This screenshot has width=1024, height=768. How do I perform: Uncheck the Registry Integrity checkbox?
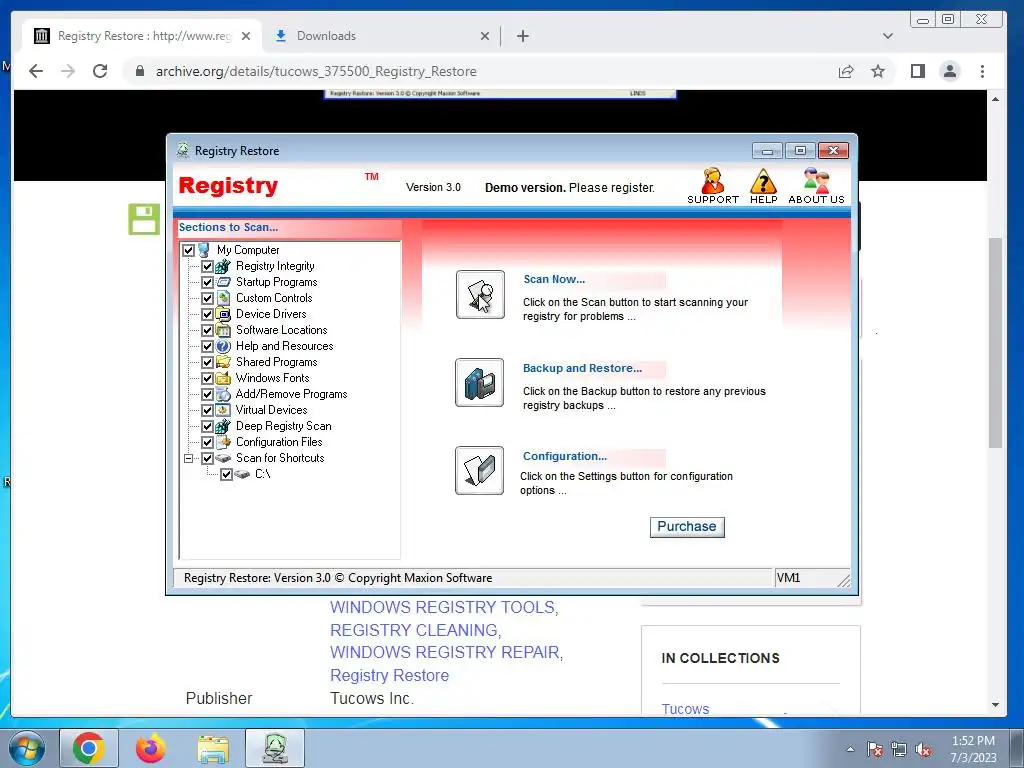pyautogui.click(x=208, y=266)
